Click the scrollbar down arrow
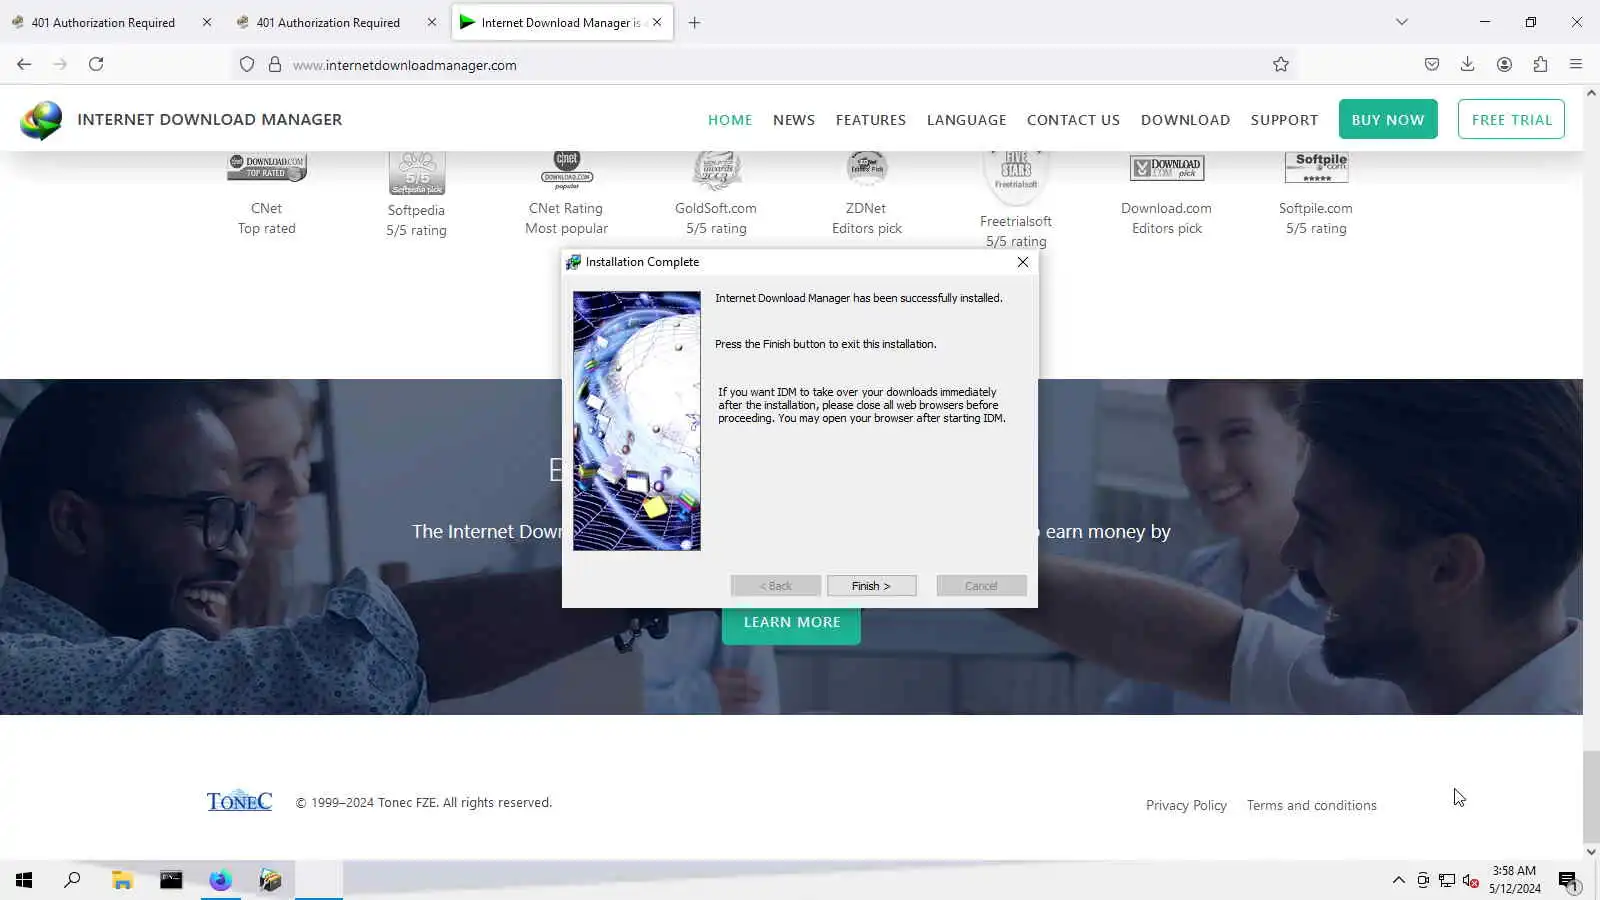Image resolution: width=1600 pixels, height=900 pixels. 1591,852
